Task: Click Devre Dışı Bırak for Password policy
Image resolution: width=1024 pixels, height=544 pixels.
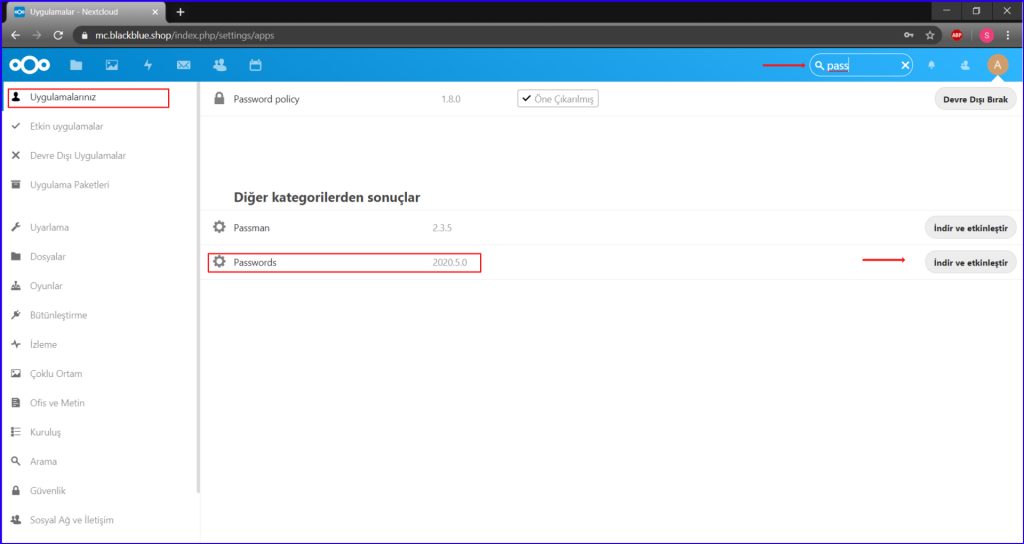Action: coord(976,99)
